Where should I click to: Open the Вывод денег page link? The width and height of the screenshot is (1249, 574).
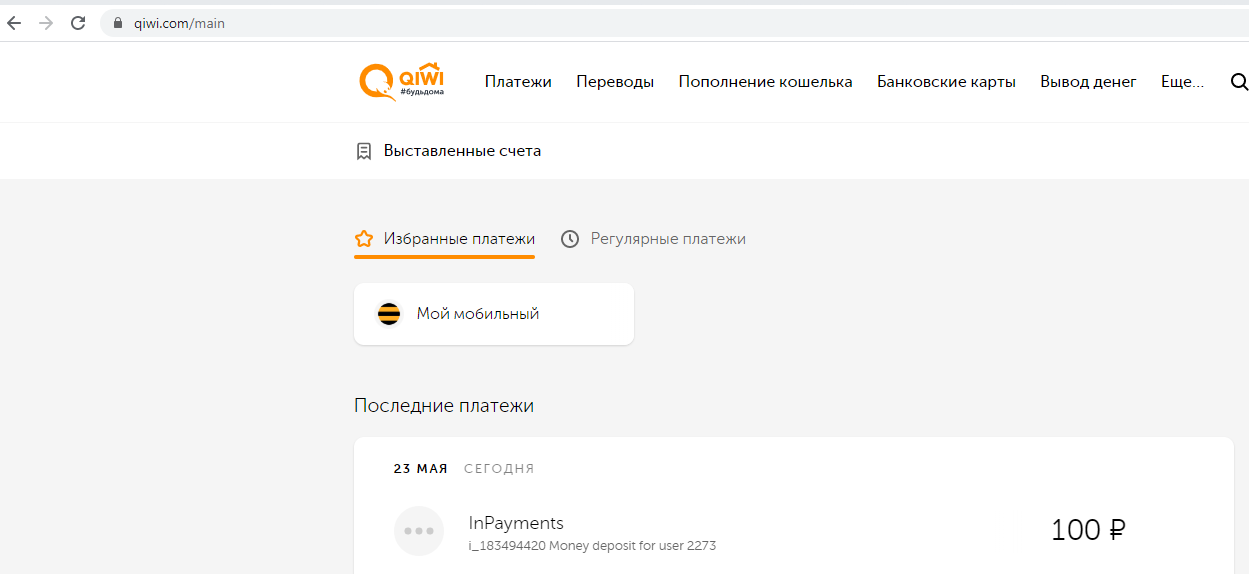coord(1088,82)
